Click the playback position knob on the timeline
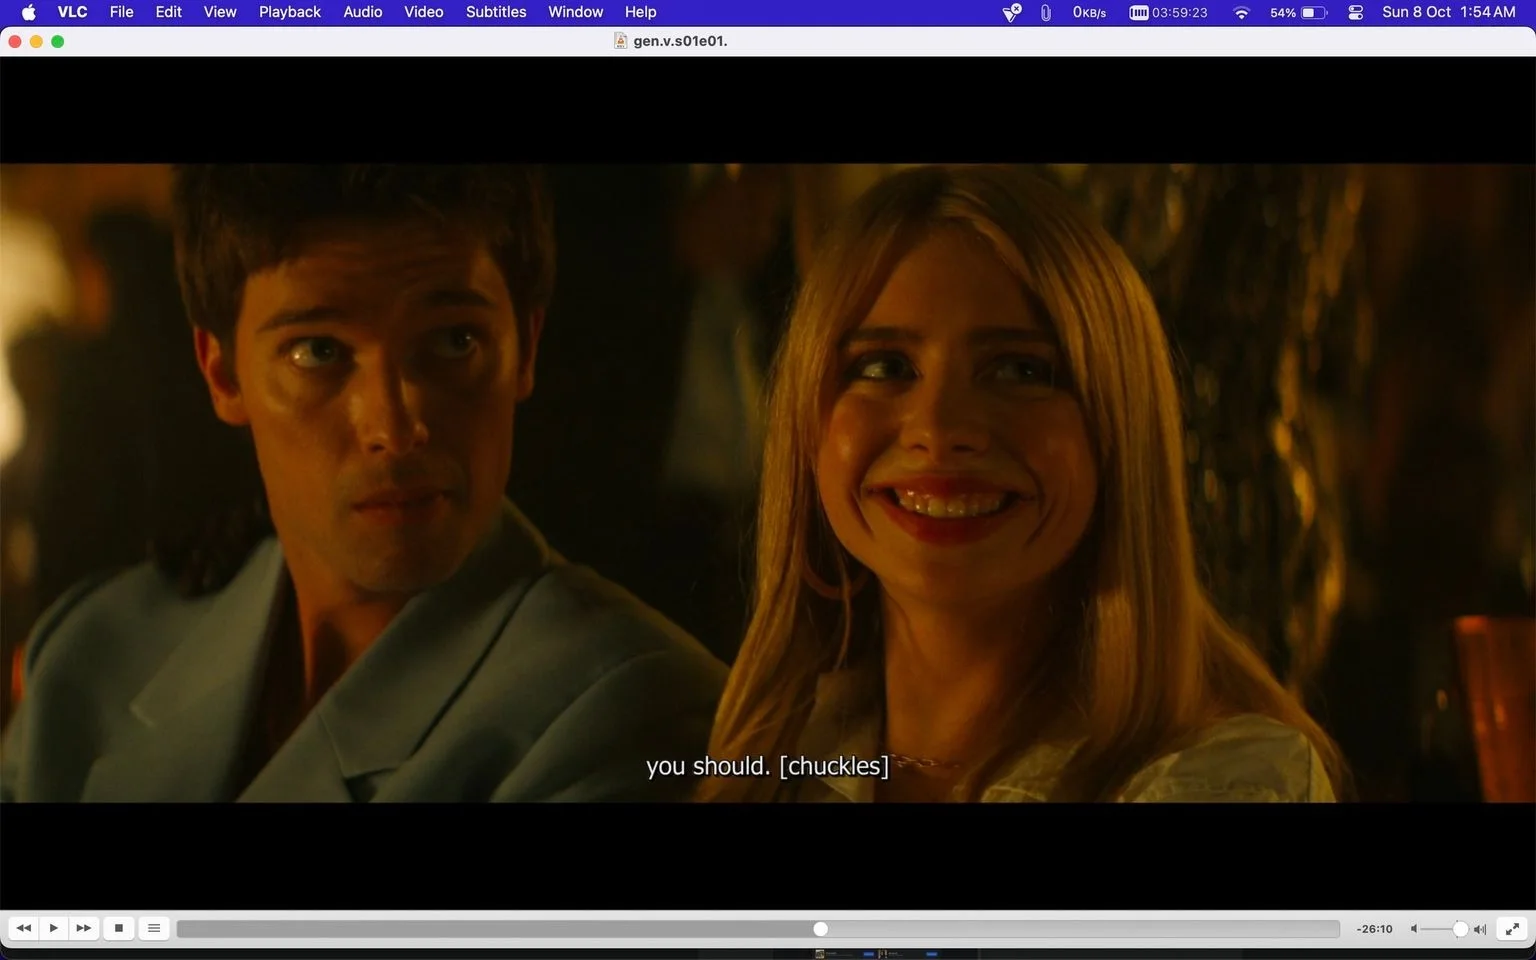Screen dimensions: 1536x960 [820, 929]
